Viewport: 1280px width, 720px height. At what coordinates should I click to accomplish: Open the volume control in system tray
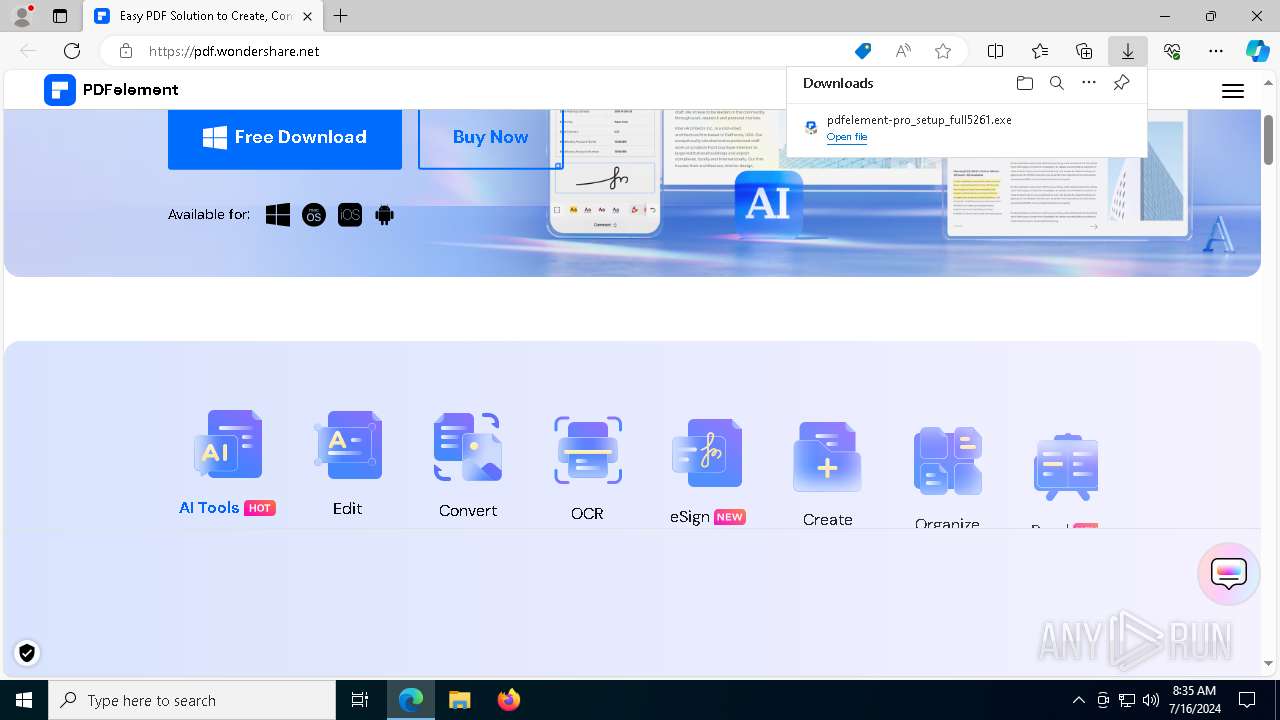pos(1151,700)
